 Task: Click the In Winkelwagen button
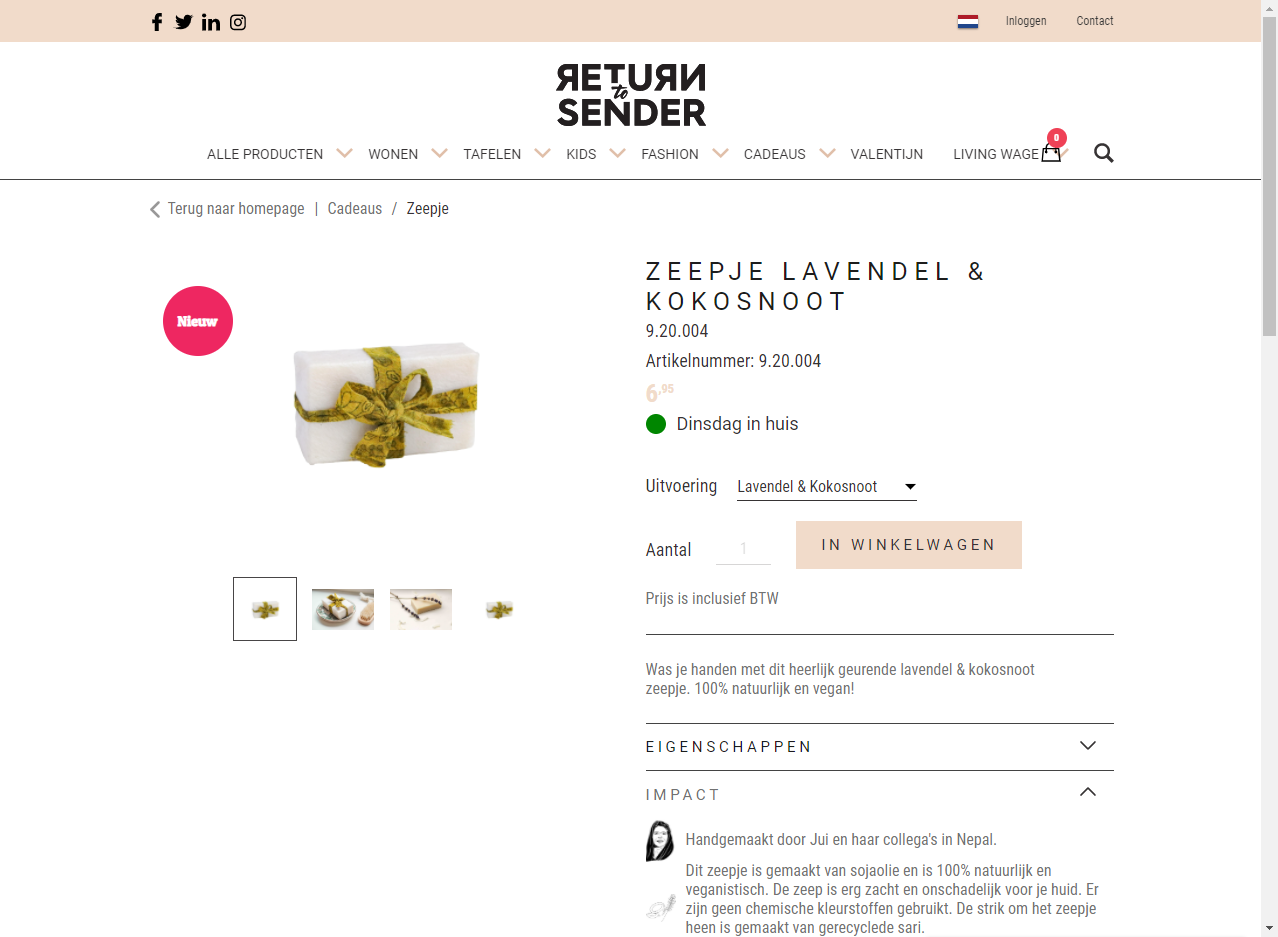pyautogui.click(x=908, y=545)
